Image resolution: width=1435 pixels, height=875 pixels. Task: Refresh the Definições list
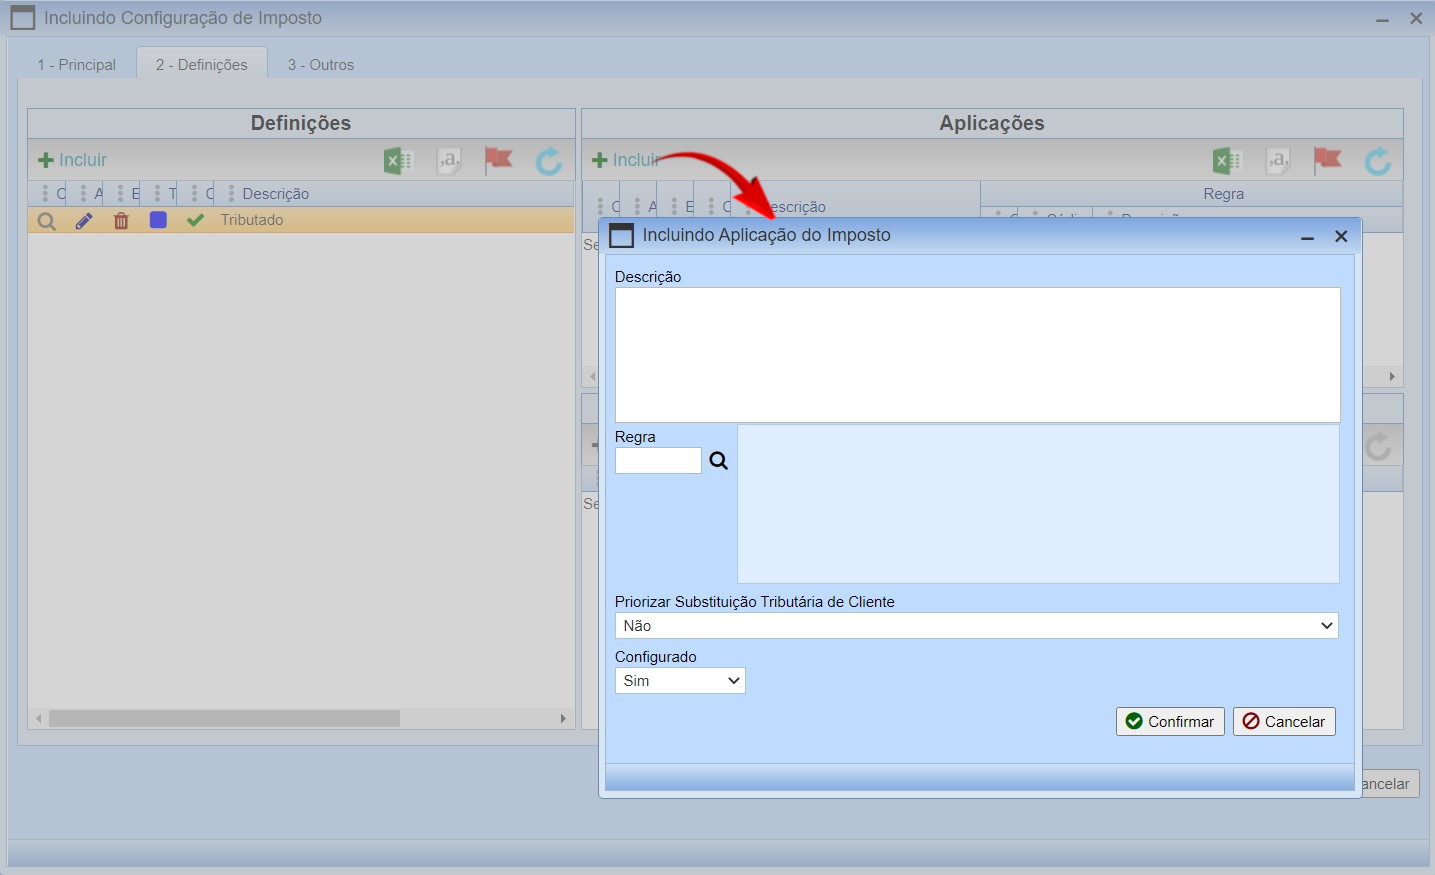549,161
